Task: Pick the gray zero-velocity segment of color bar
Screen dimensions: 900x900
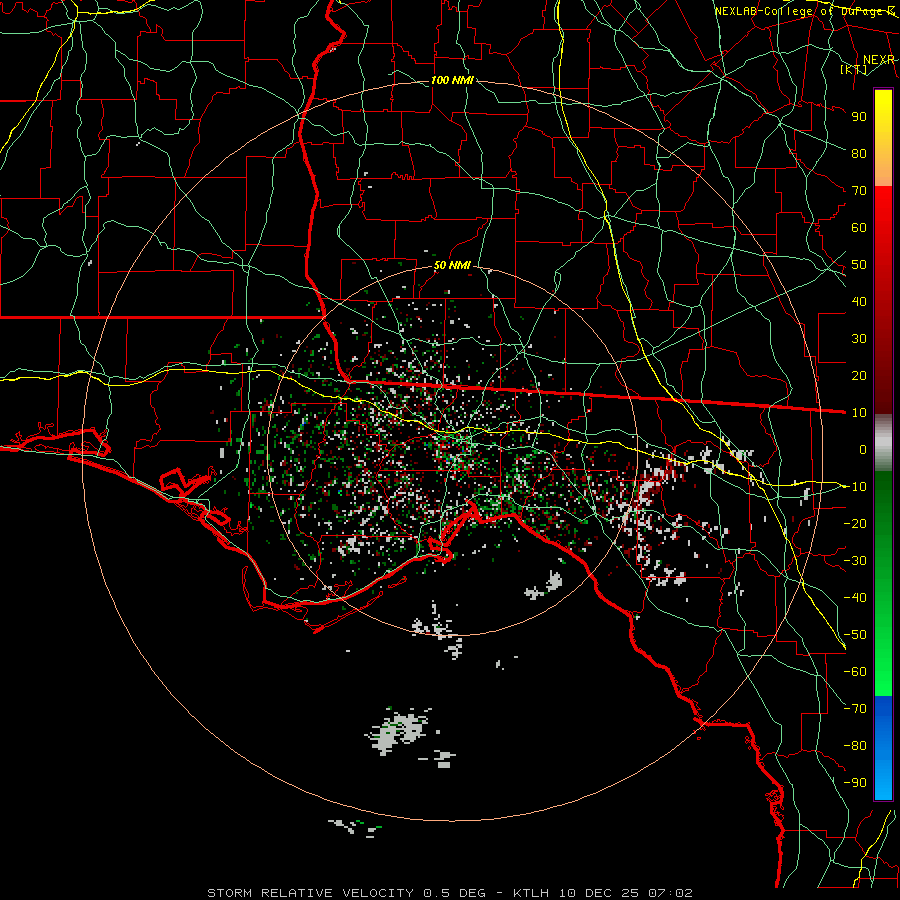Action: pyautogui.click(x=883, y=443)
